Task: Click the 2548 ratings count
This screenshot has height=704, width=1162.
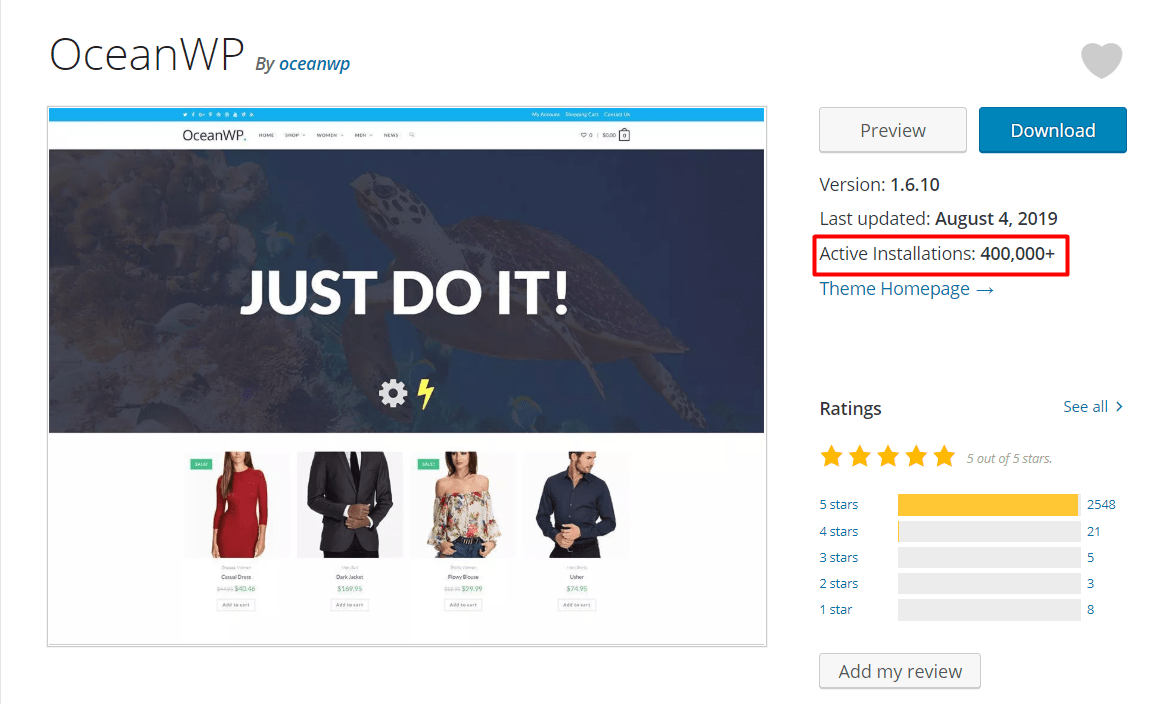Action: pos(1101,505)
